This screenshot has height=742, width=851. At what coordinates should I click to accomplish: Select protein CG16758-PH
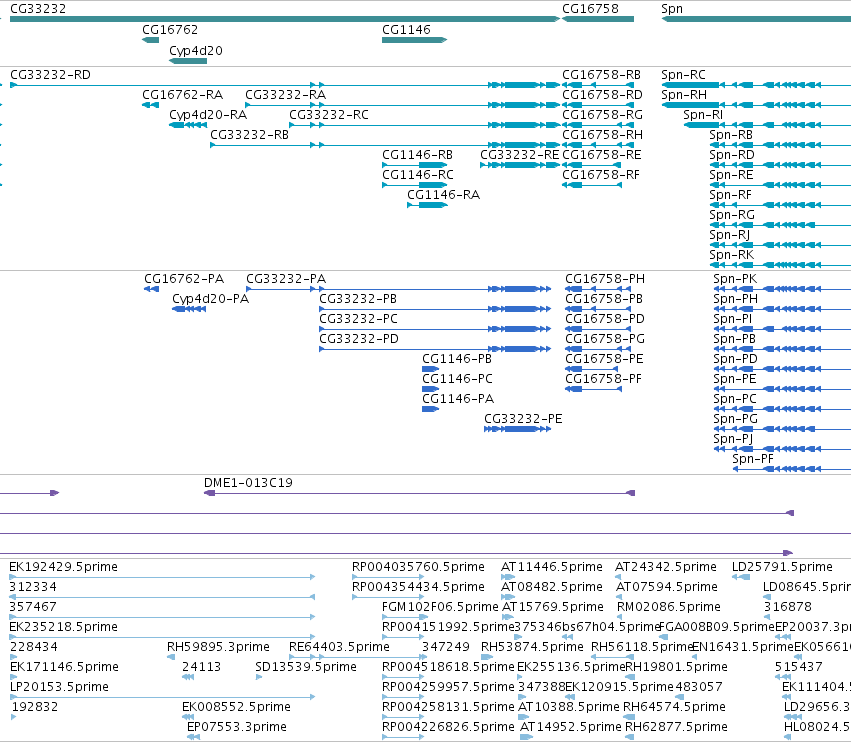click(605, 279)
